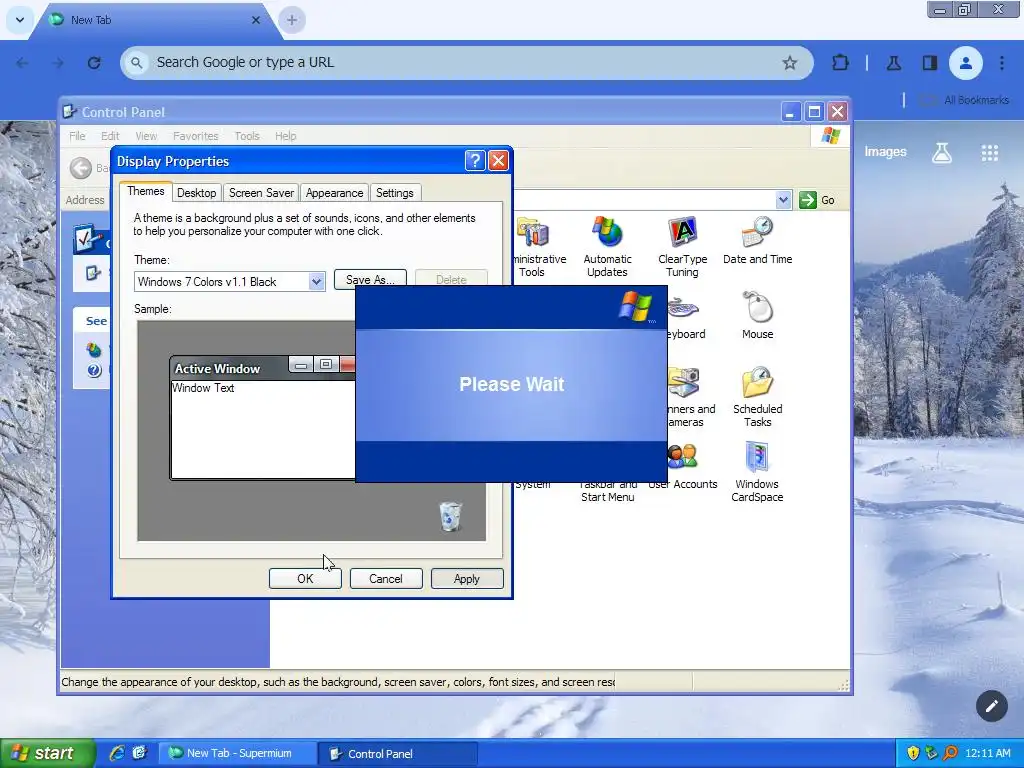Open the browser extensions puzzle icon
Viewport: 1024px width, 768px height.
(840, 63)
